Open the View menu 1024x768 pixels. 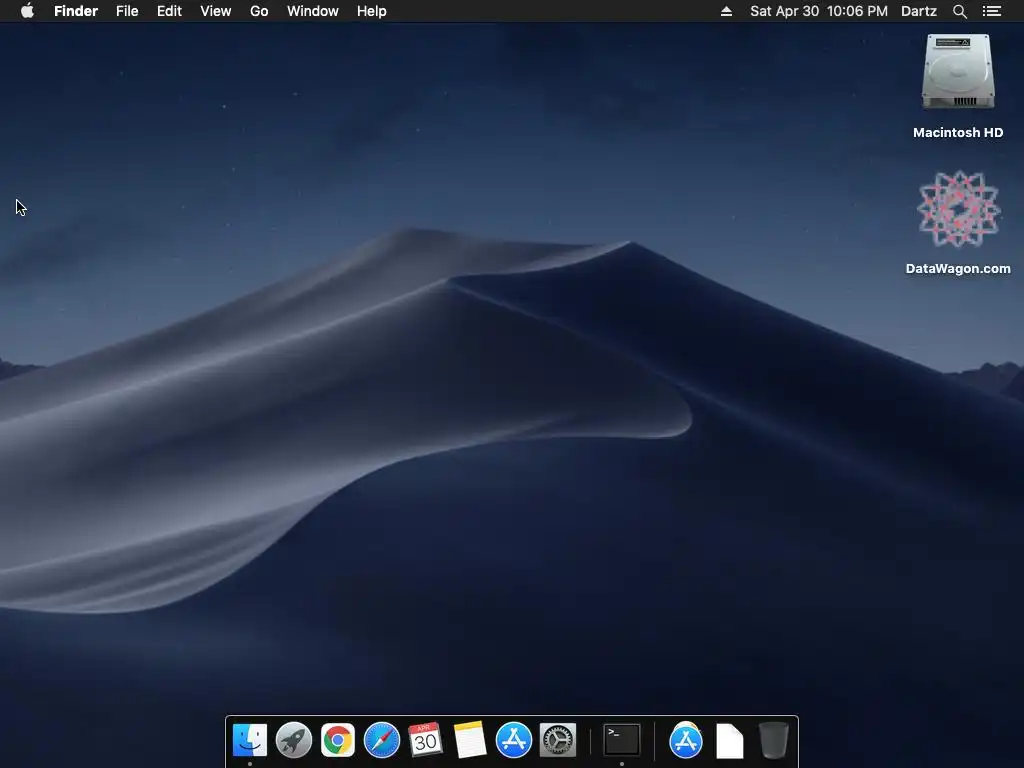216,11
